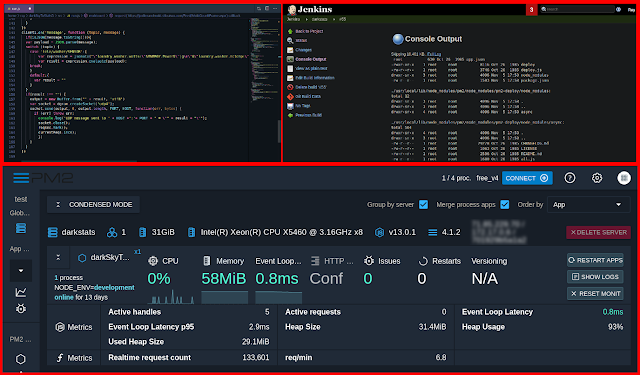This screenshot has width=640, height=375.
Task: Open the PM2 settings gear icon
Action: [x=597, y=178]
